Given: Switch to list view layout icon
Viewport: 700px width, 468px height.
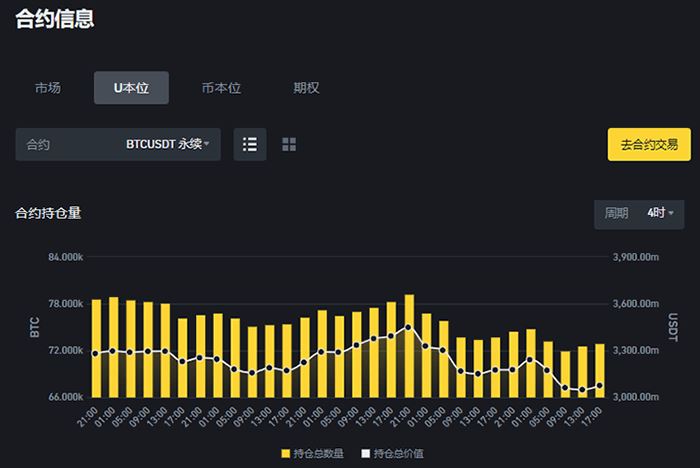Looking at the screenshot, I should click(x=250, y=145).
